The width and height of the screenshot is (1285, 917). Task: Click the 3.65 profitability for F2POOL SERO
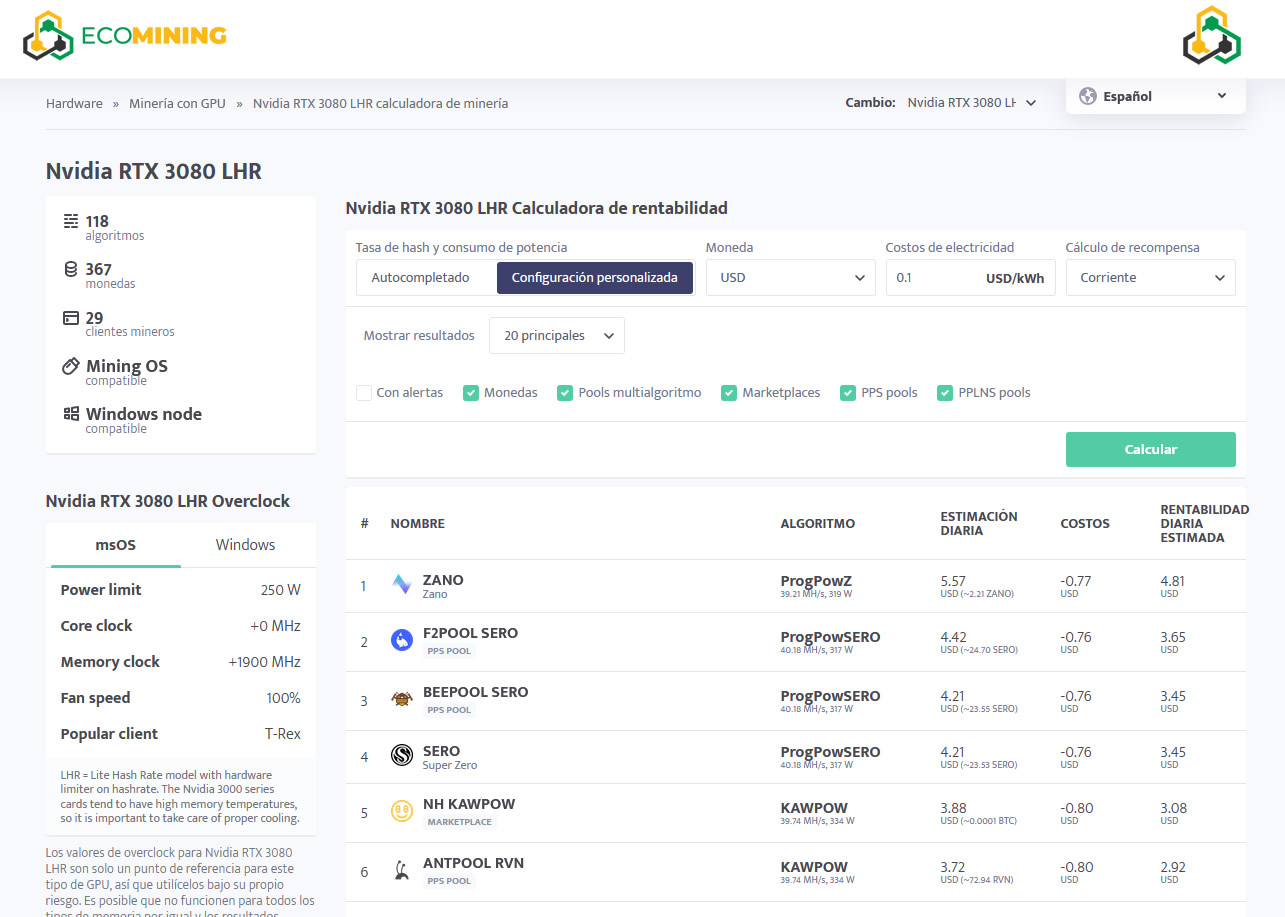tap(1172, 636)
